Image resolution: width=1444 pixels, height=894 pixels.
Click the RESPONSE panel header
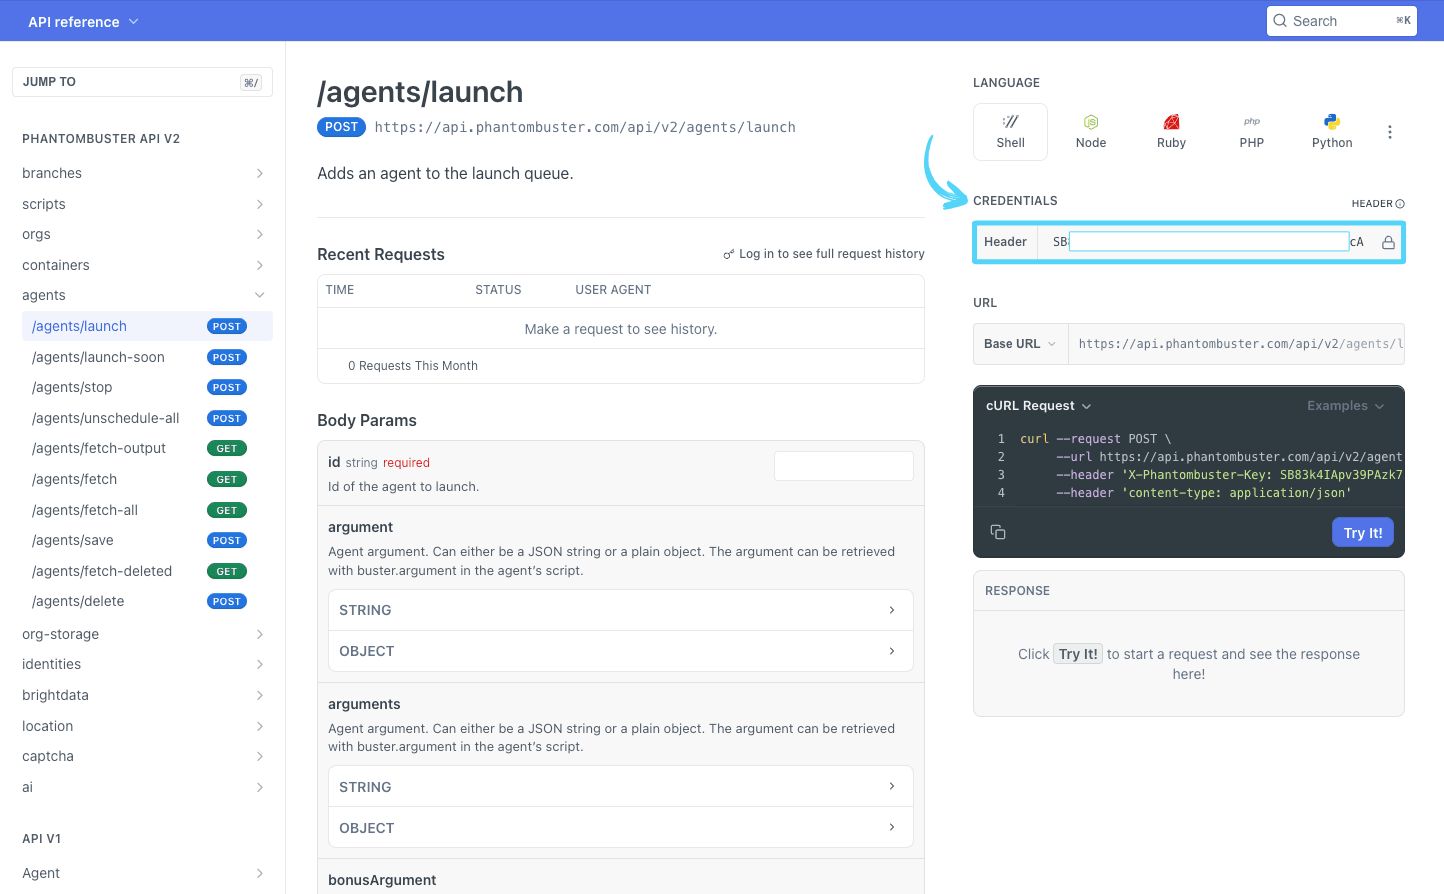click(x=1189, y=591)
